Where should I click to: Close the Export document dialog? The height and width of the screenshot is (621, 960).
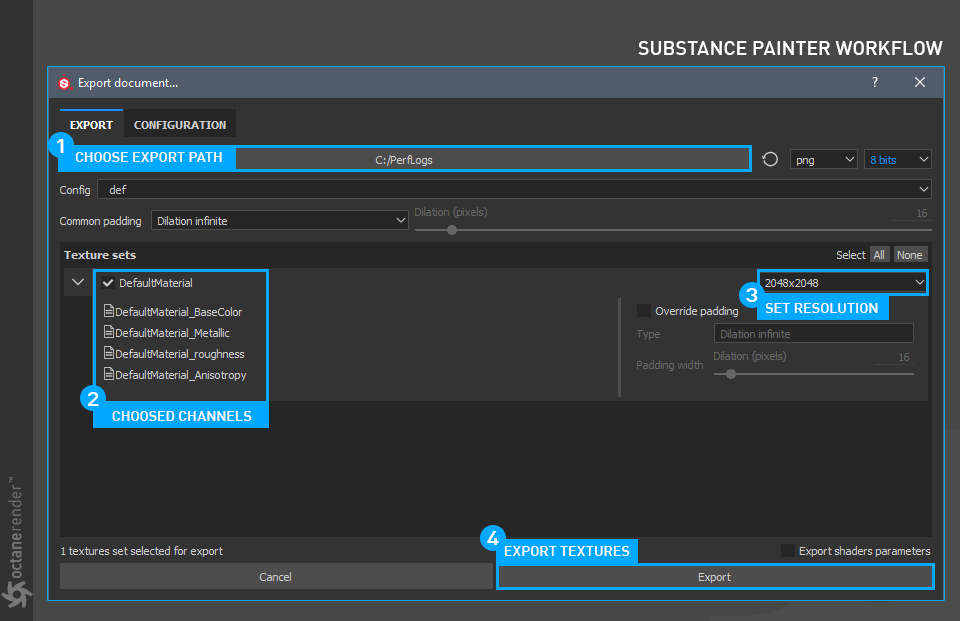click(920, 82)
